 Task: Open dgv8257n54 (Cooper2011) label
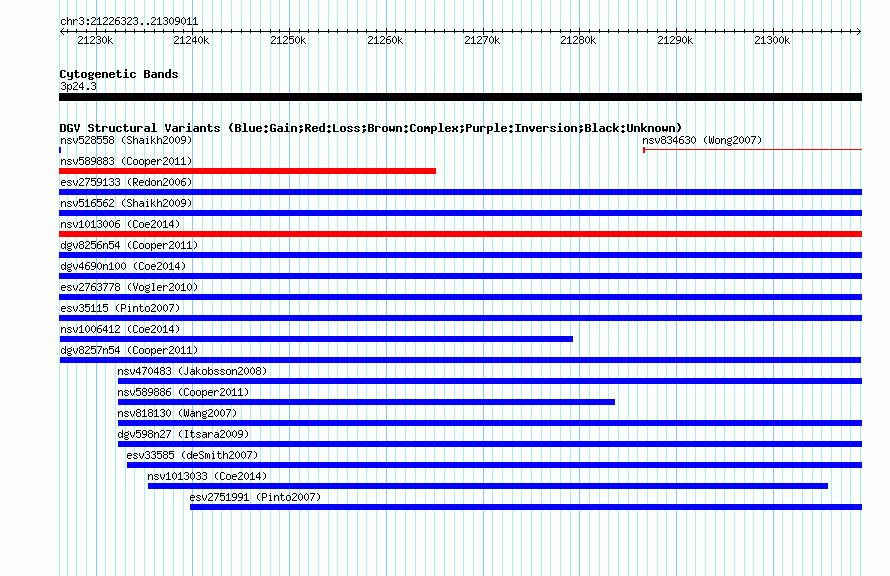click(x=129, y=350)
